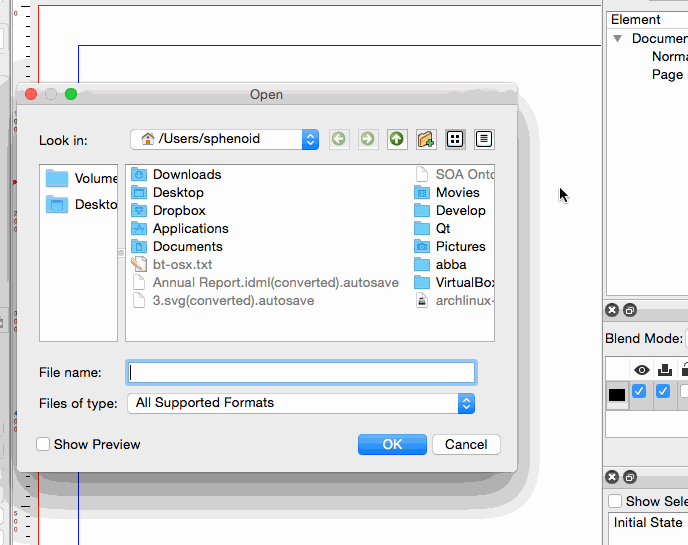Screen dimensions: 688x545
Task: Toggle the layer visibility checkbox under the eye
Action: tap(639, 392)
